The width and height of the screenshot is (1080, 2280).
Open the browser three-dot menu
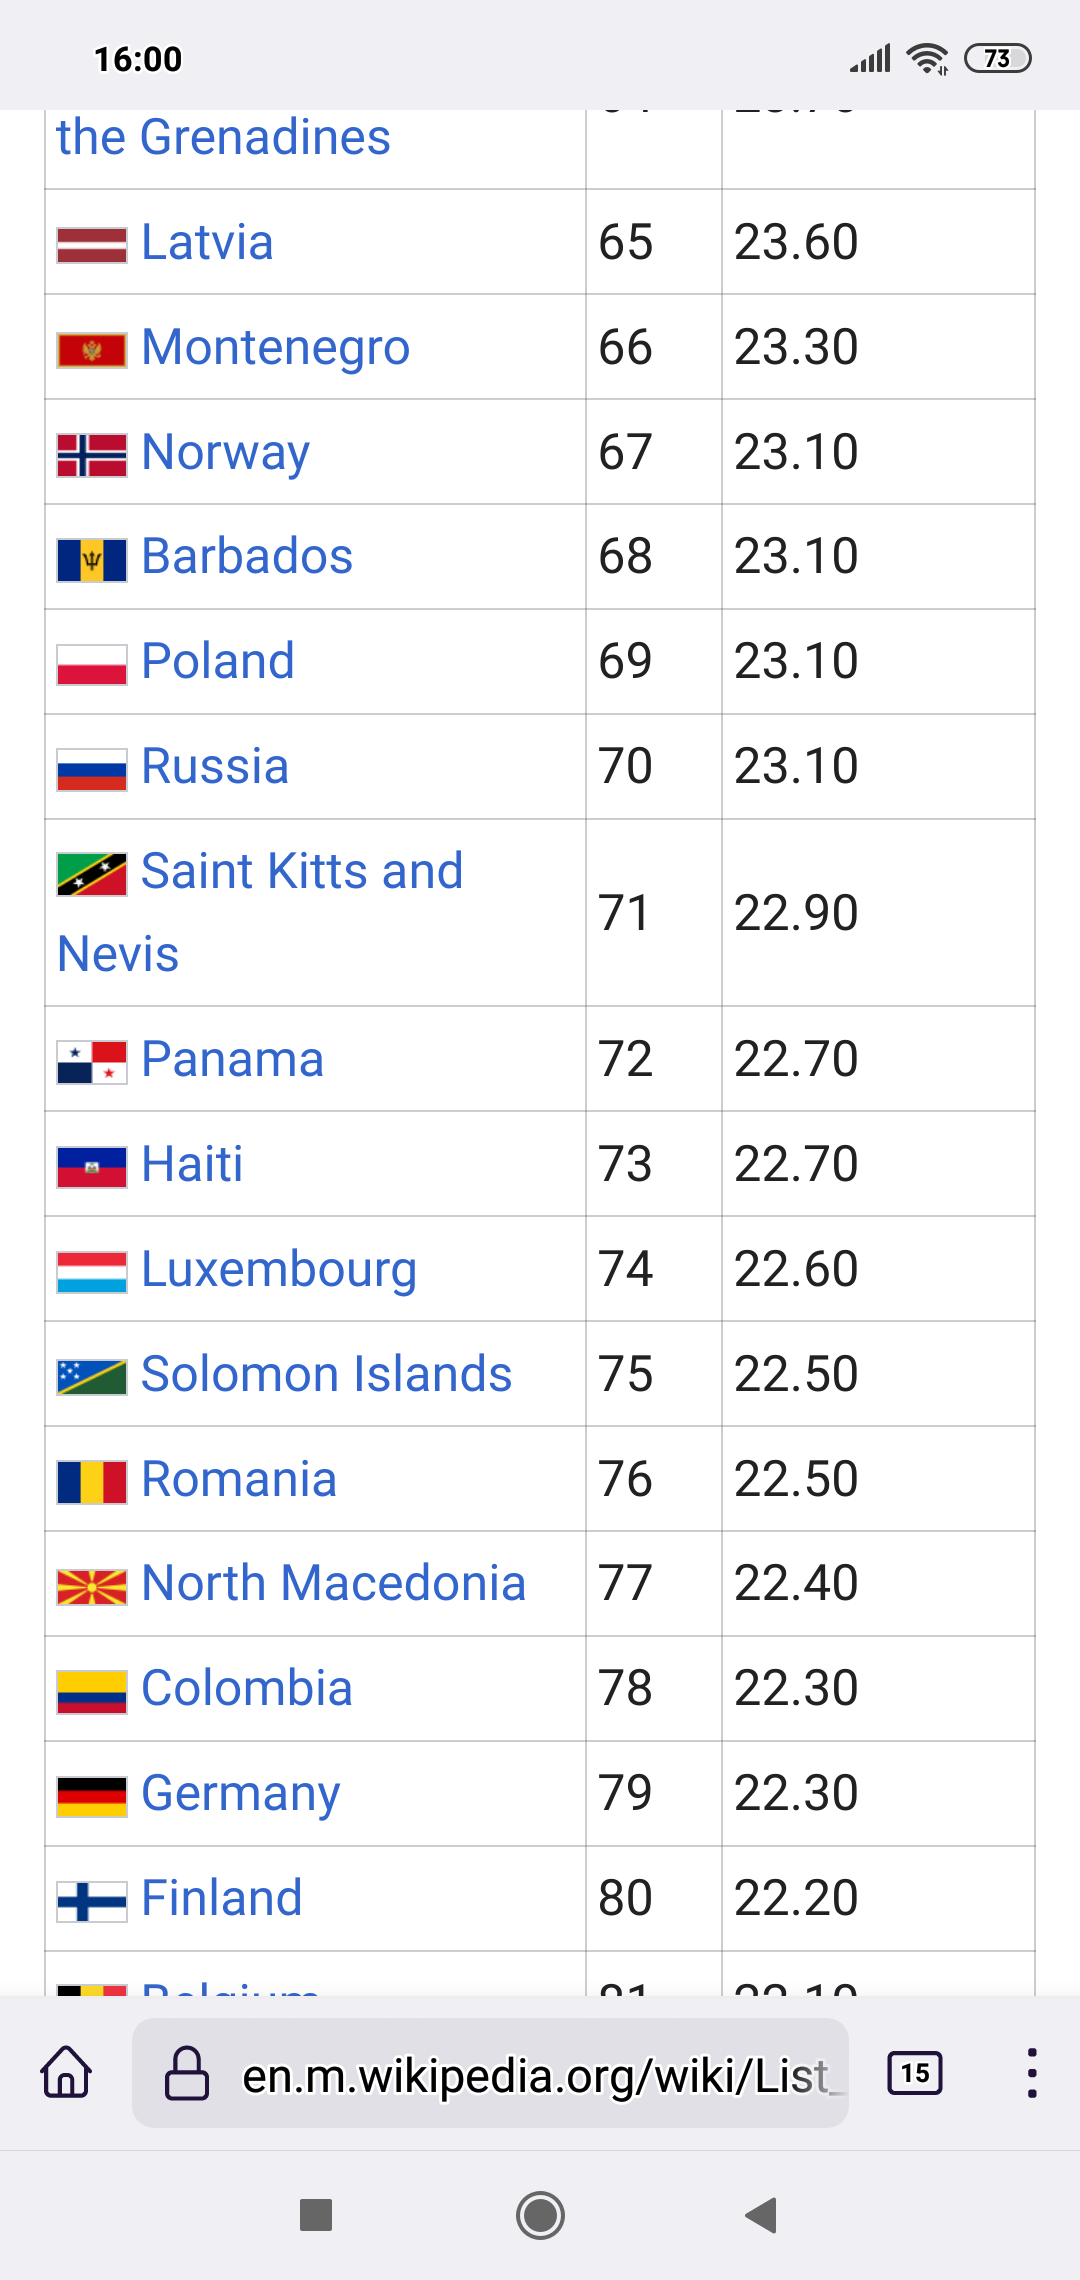1031,2072
